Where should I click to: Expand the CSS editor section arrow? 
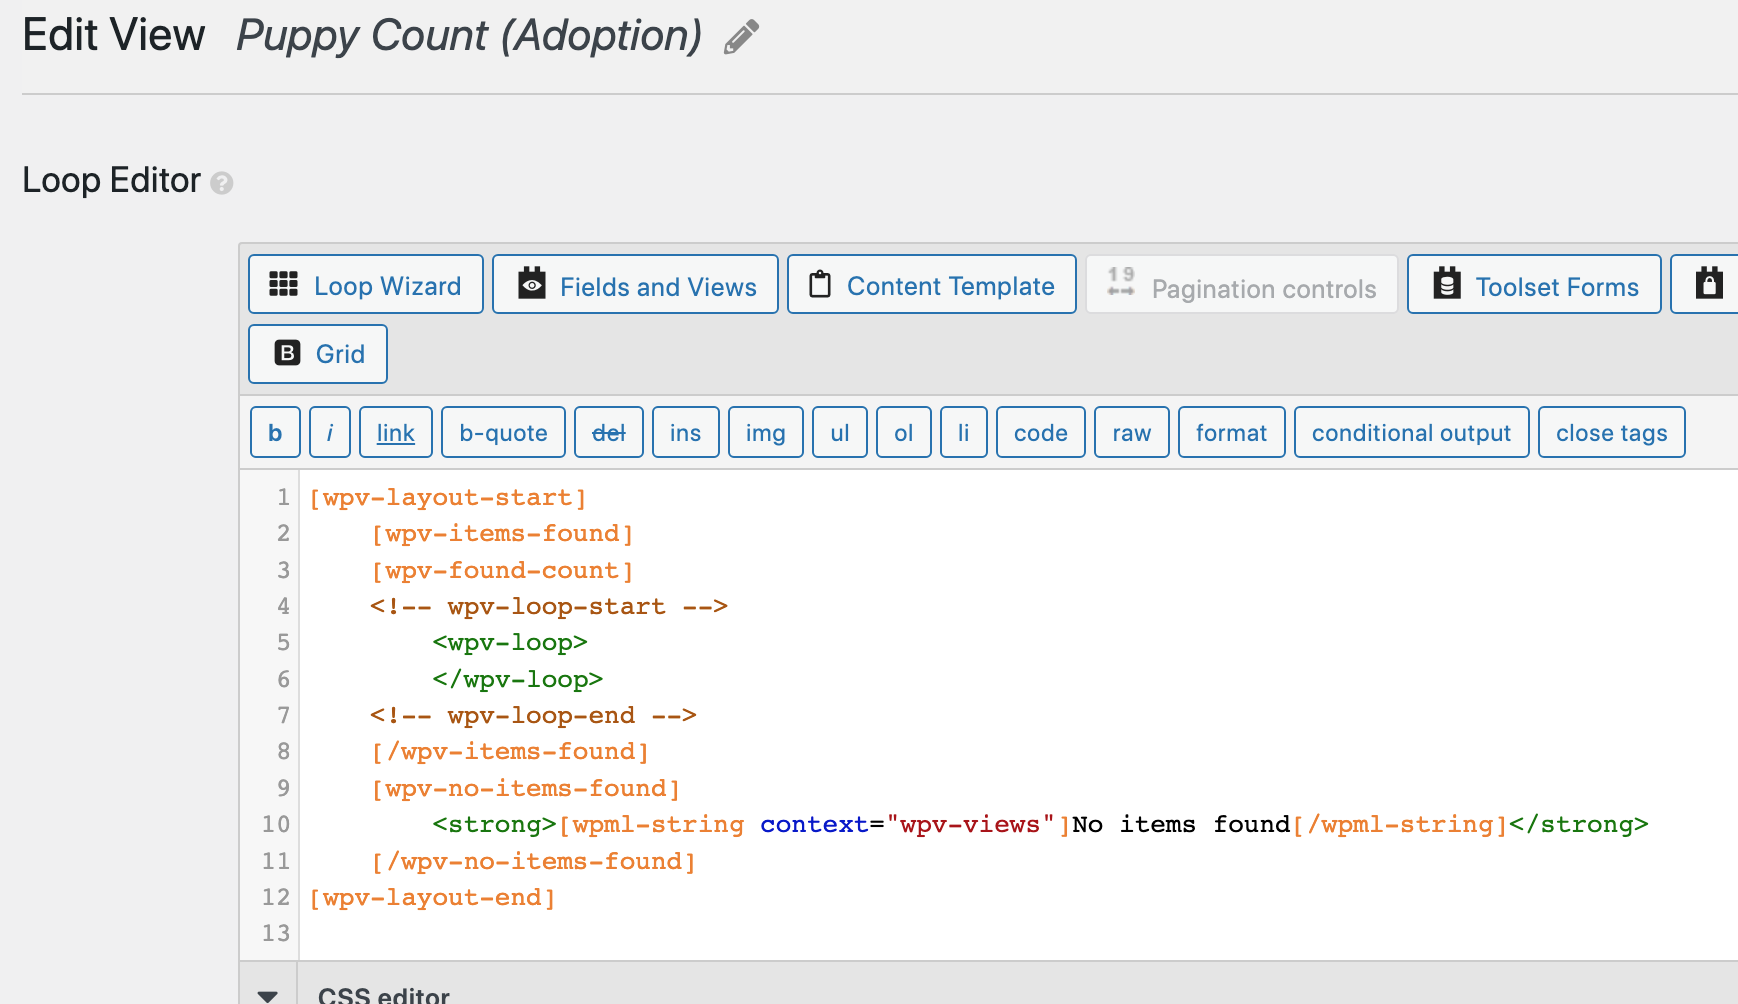[267, 995]
